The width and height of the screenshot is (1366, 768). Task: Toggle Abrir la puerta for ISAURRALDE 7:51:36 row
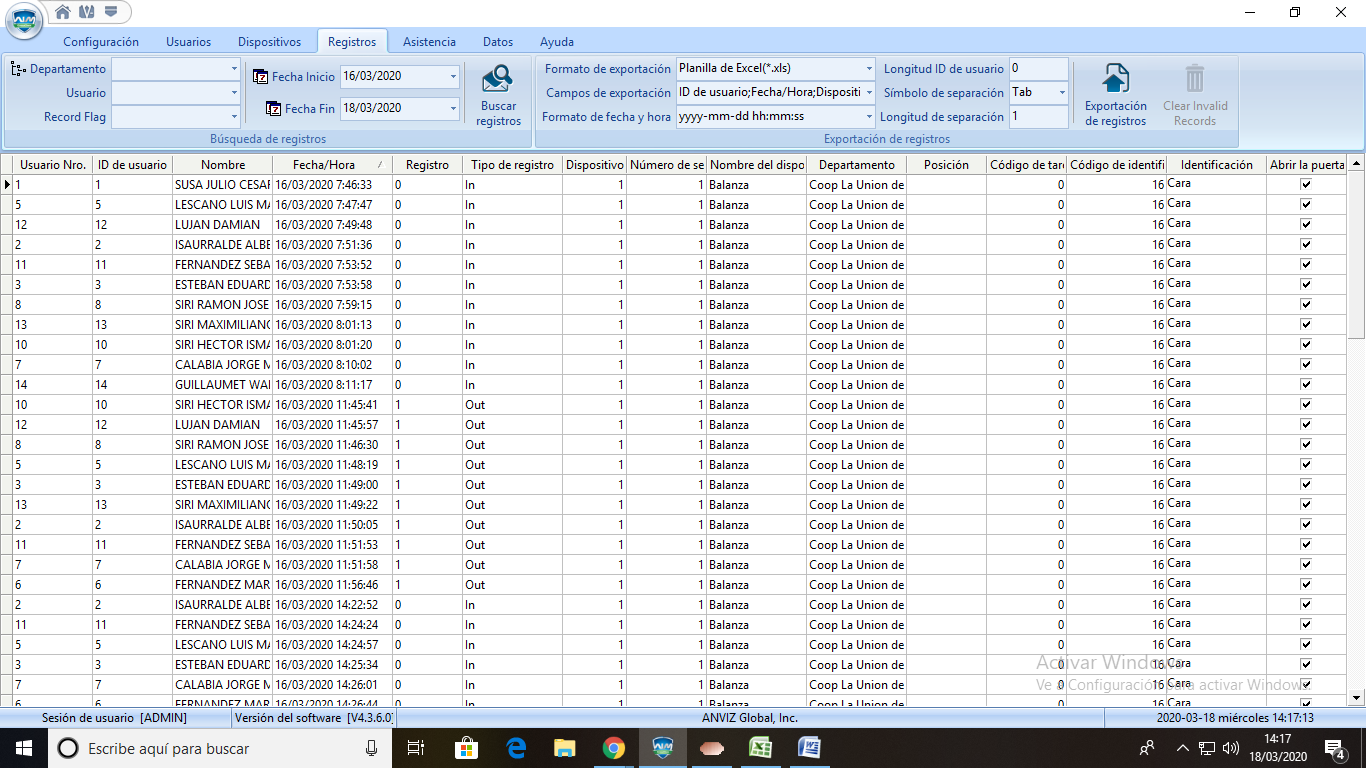[1306, 245]
